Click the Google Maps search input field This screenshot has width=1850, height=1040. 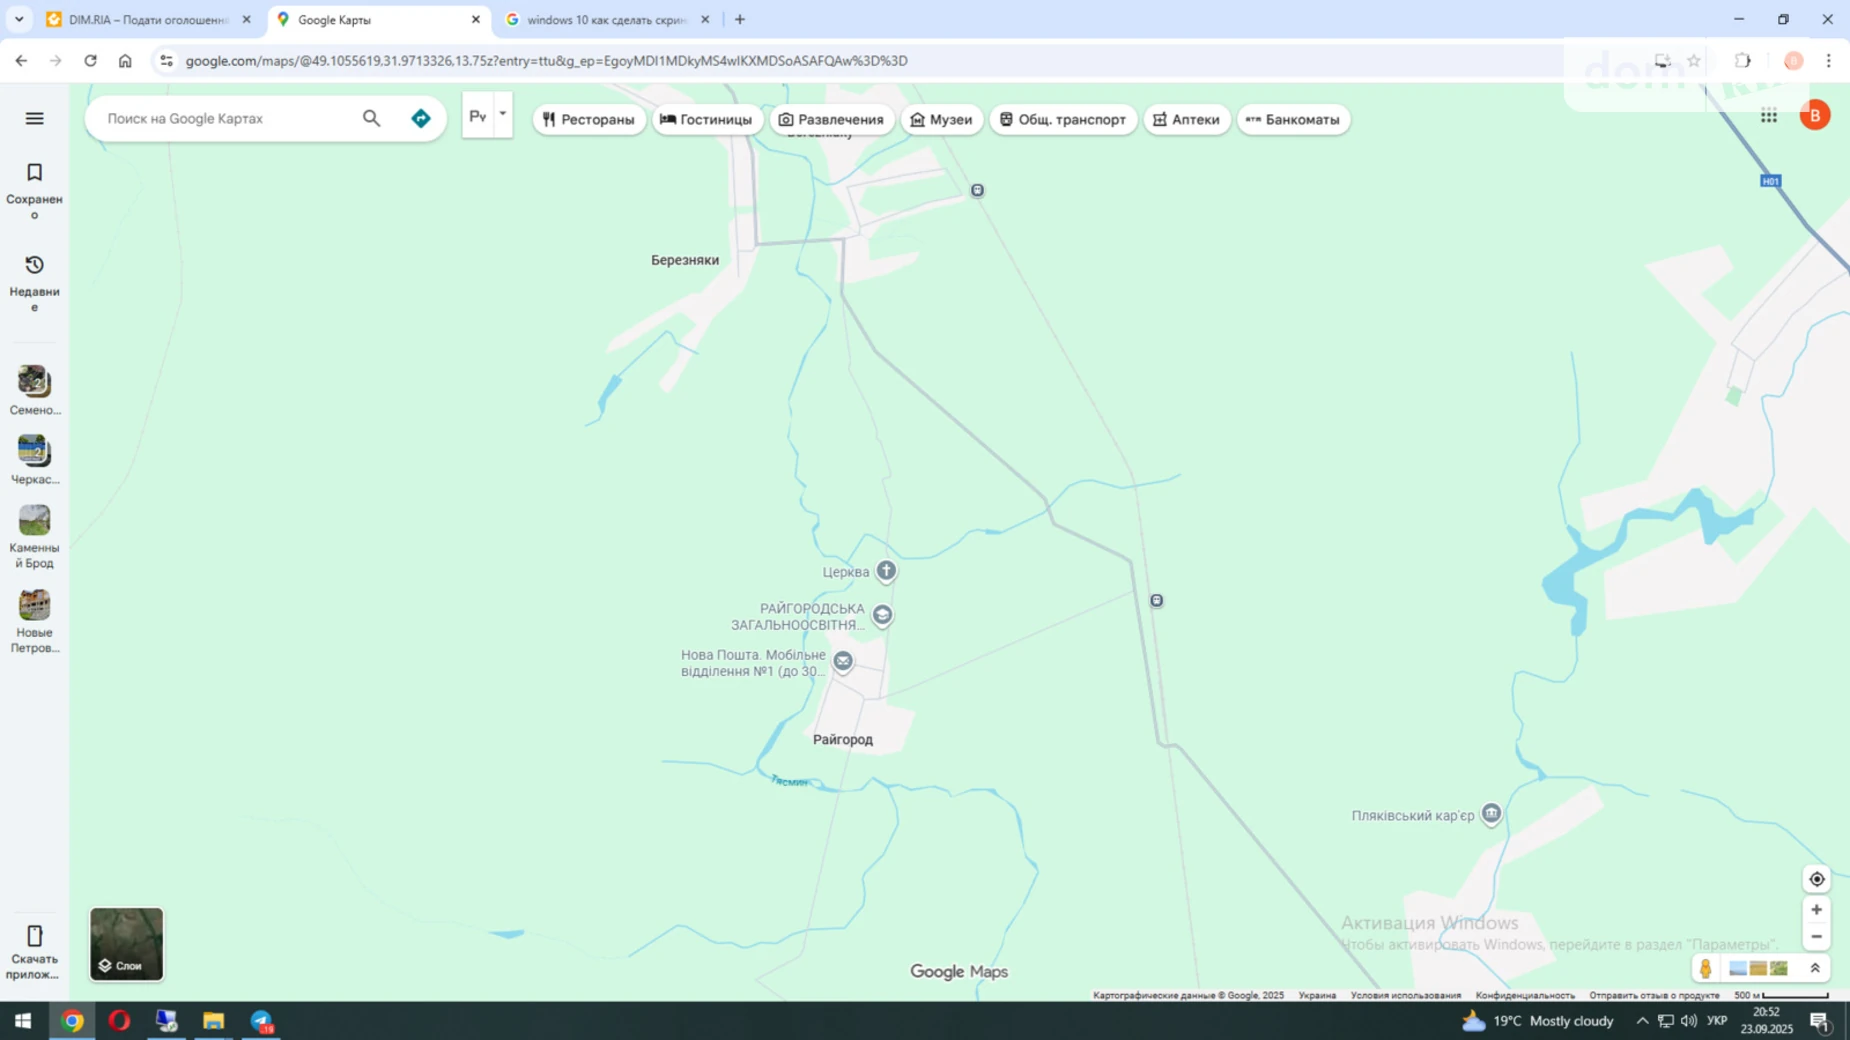228,118
